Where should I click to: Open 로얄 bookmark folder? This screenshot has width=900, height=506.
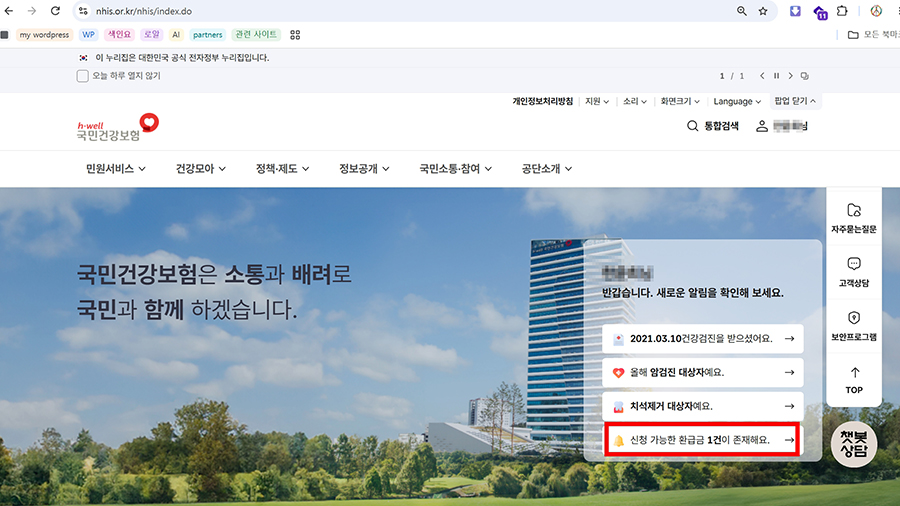pyautogui.click(x=152, y=35)
